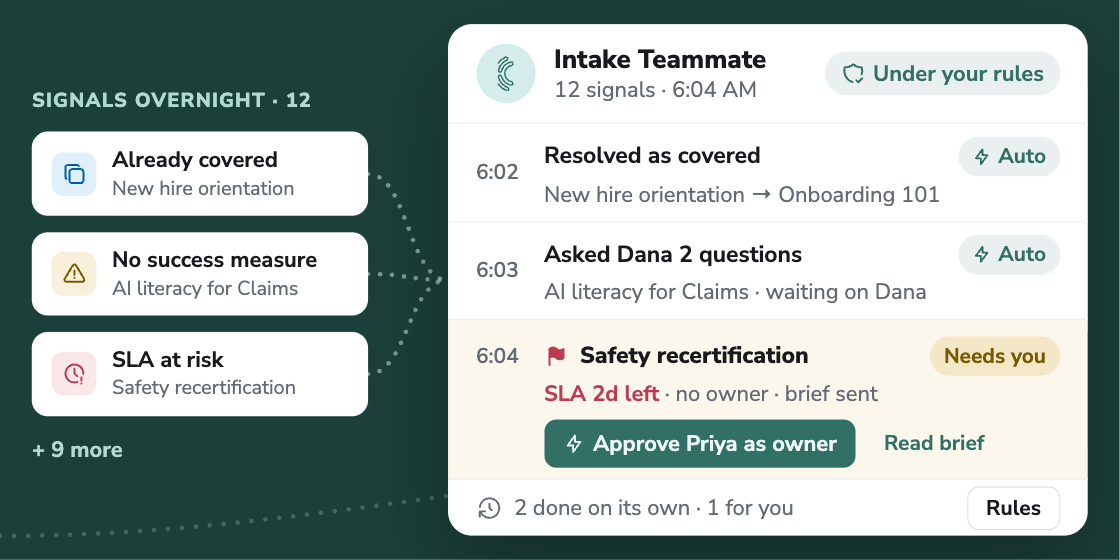The height and width of the screenshot is (560, 1120).
Task: Click the Auto badge on Resolved as covered
Action: click(x=1009, y=156)
